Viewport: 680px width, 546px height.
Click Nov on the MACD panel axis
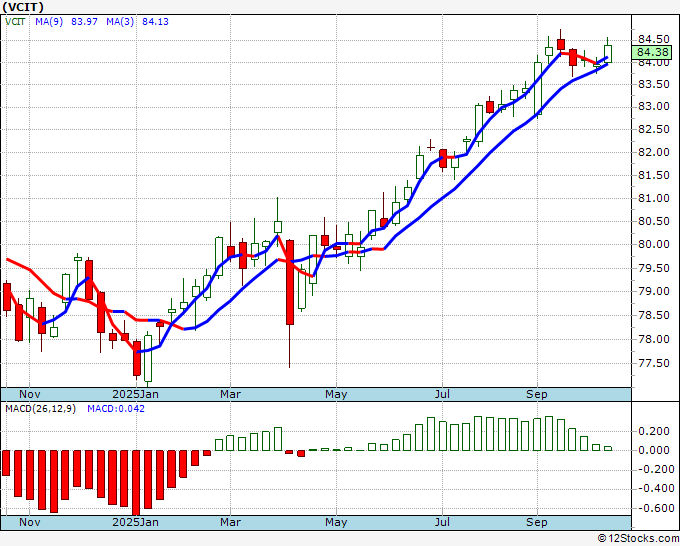tap(30, 522)
